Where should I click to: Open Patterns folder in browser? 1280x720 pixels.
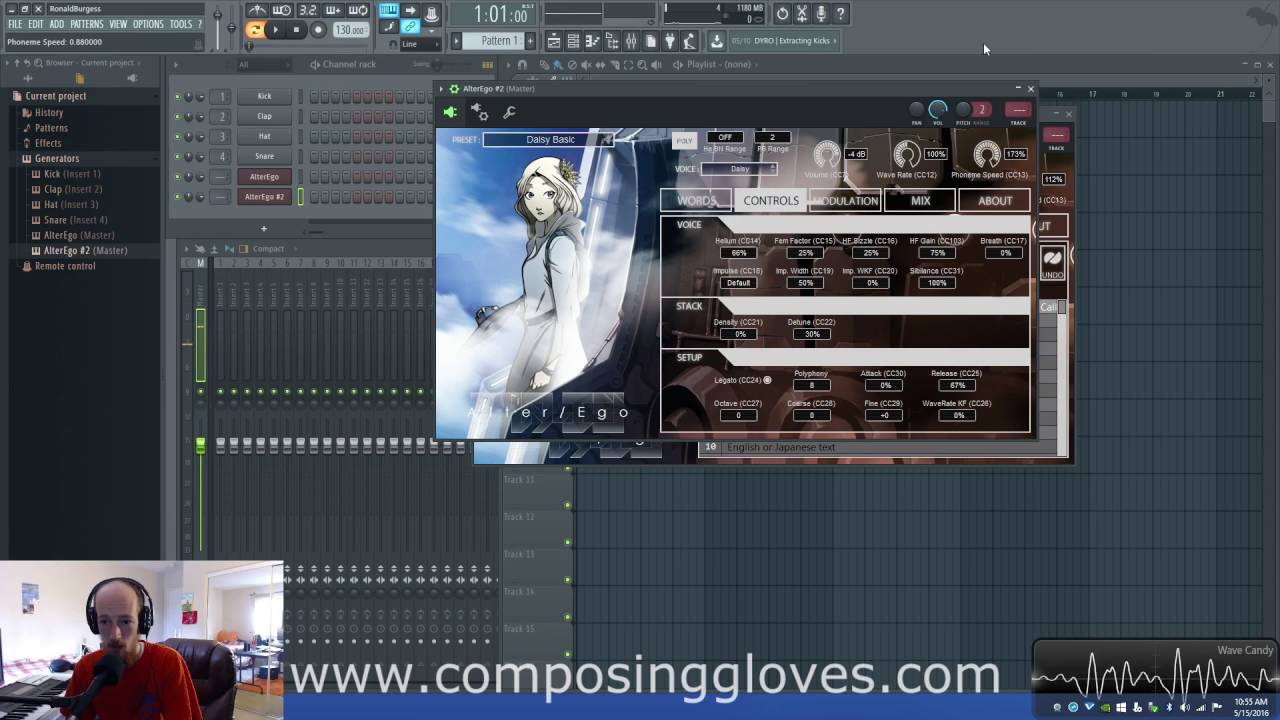[51, 128]
